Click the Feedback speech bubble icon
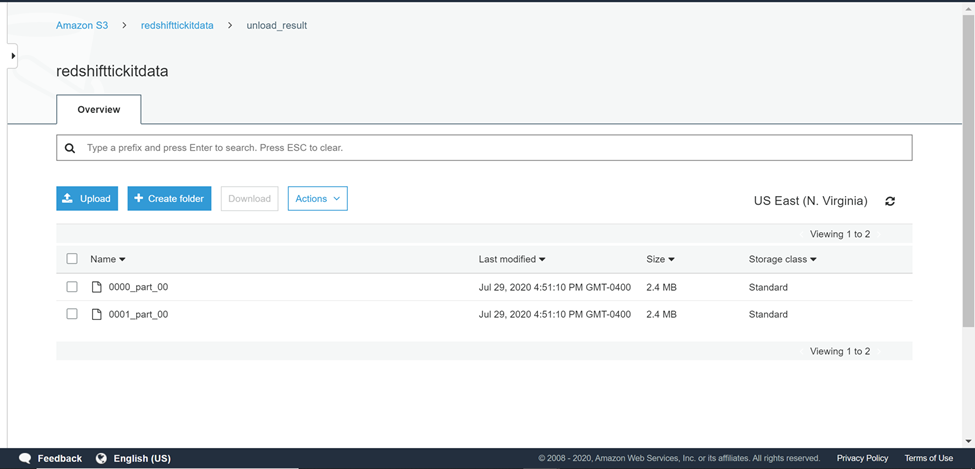Screen dimensions: 975x469 click(x=25, y=458)
